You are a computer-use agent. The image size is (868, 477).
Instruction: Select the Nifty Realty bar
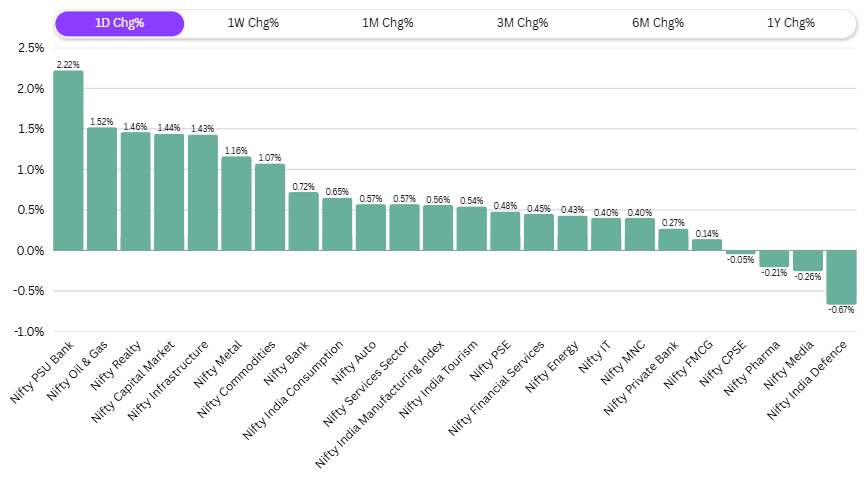click(135, 191)
